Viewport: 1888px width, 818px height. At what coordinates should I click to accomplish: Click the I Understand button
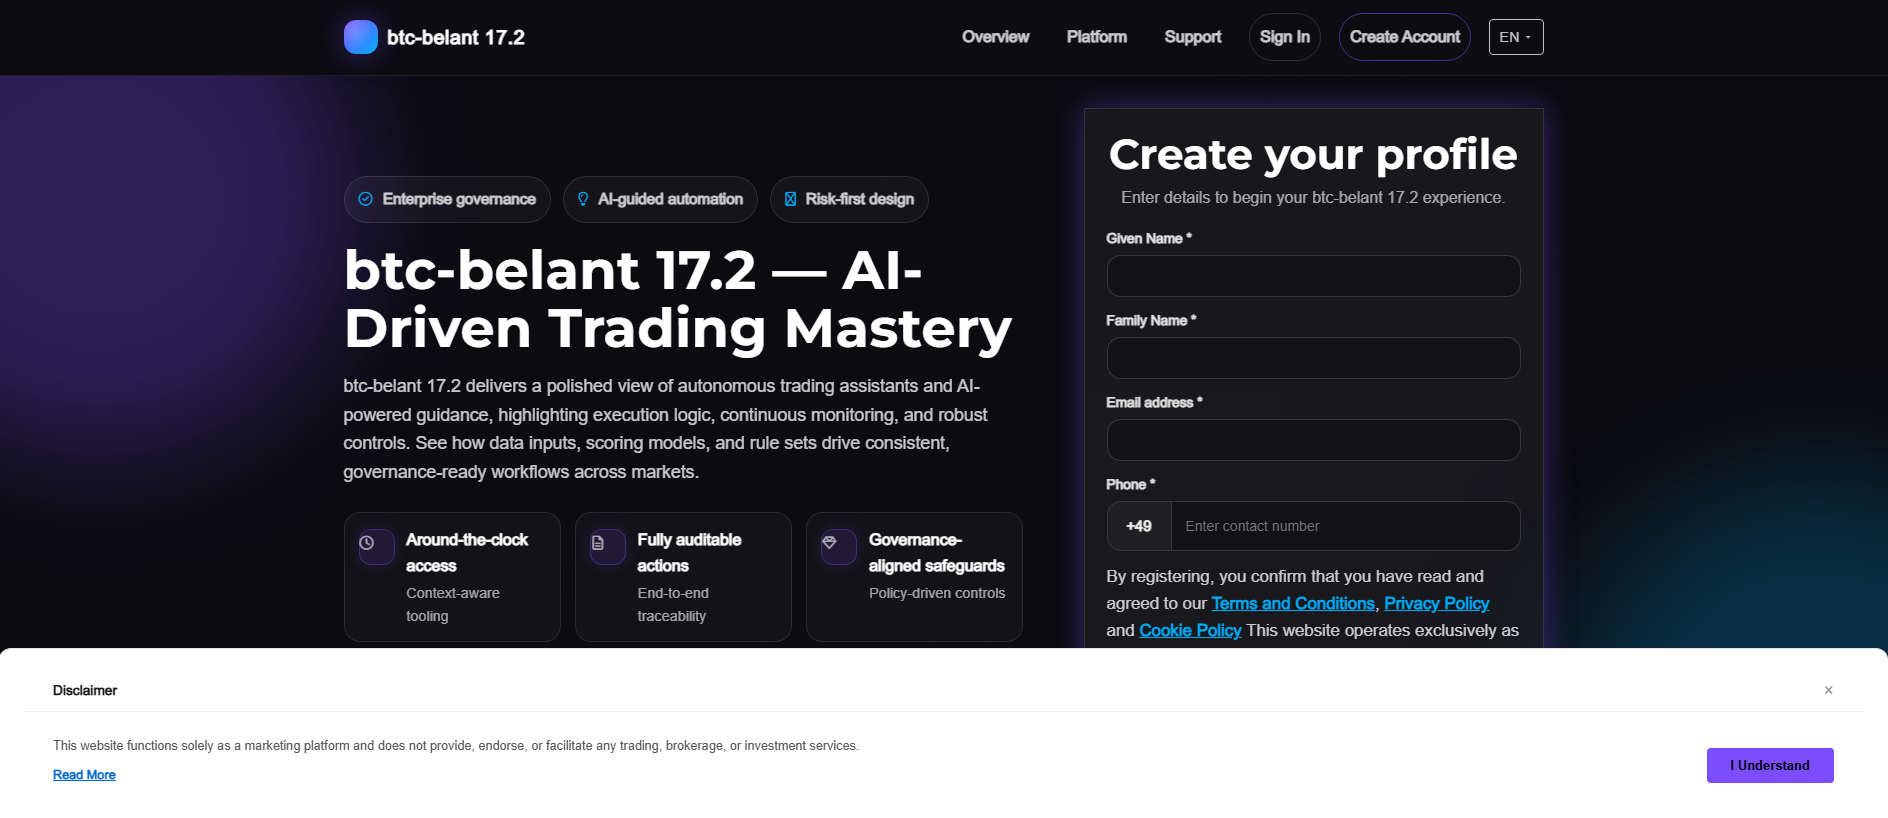click(x=1770, y=765)
